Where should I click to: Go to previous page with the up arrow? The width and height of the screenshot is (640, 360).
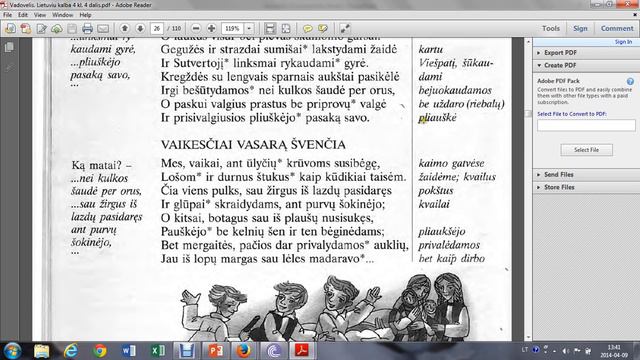pyautogui.click(x=125, y=28)
